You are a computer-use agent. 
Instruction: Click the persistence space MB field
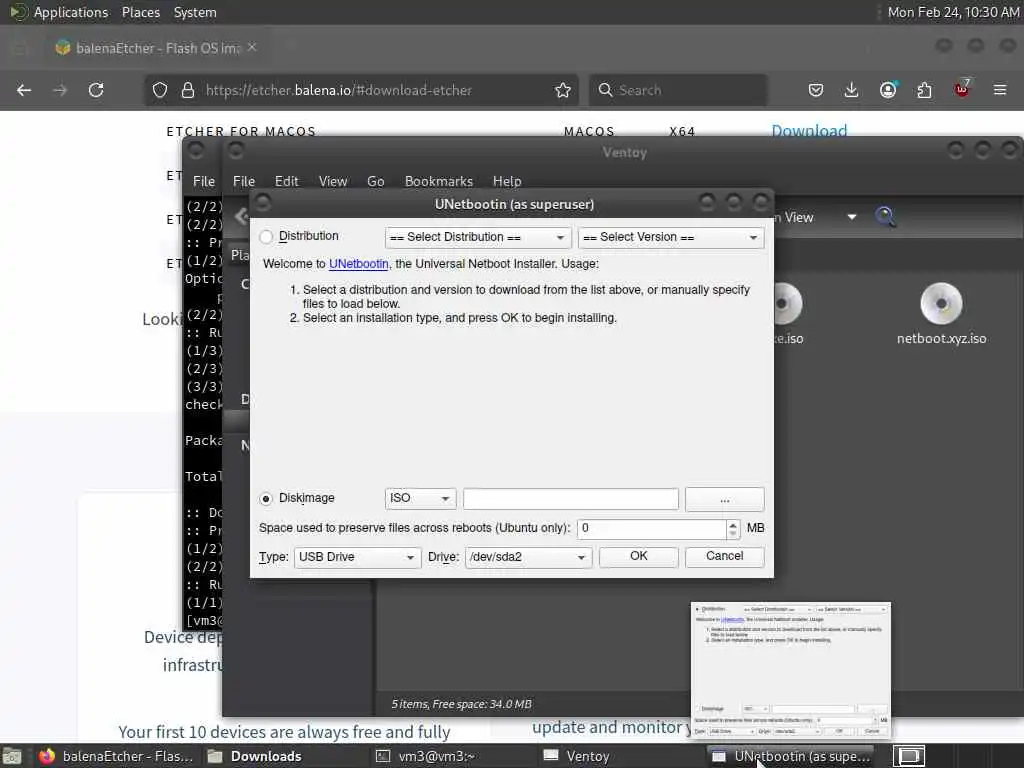click(651, 528)
